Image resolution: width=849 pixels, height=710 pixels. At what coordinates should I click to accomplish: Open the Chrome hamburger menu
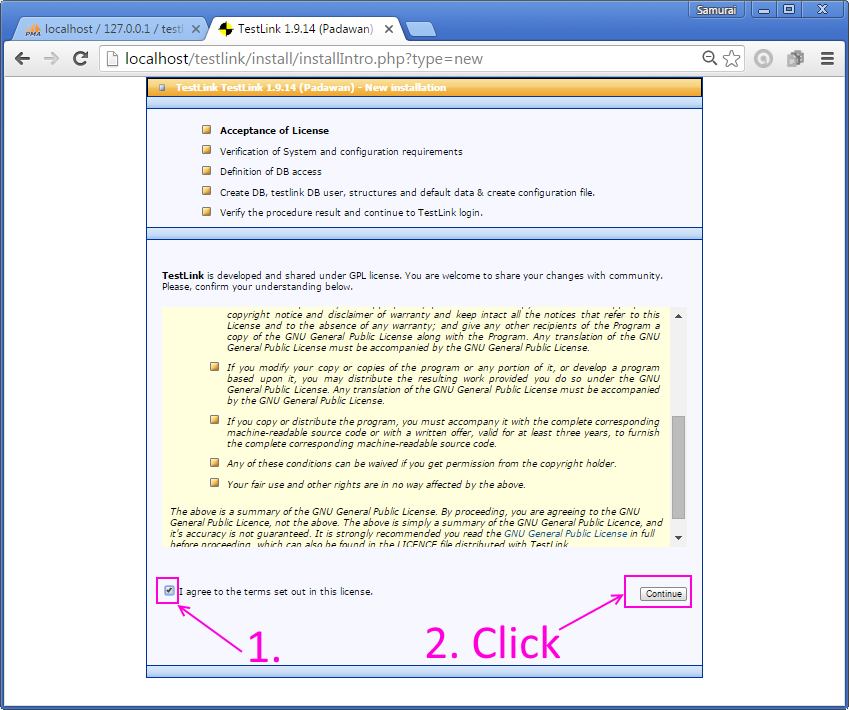click(x=827, y=58)
